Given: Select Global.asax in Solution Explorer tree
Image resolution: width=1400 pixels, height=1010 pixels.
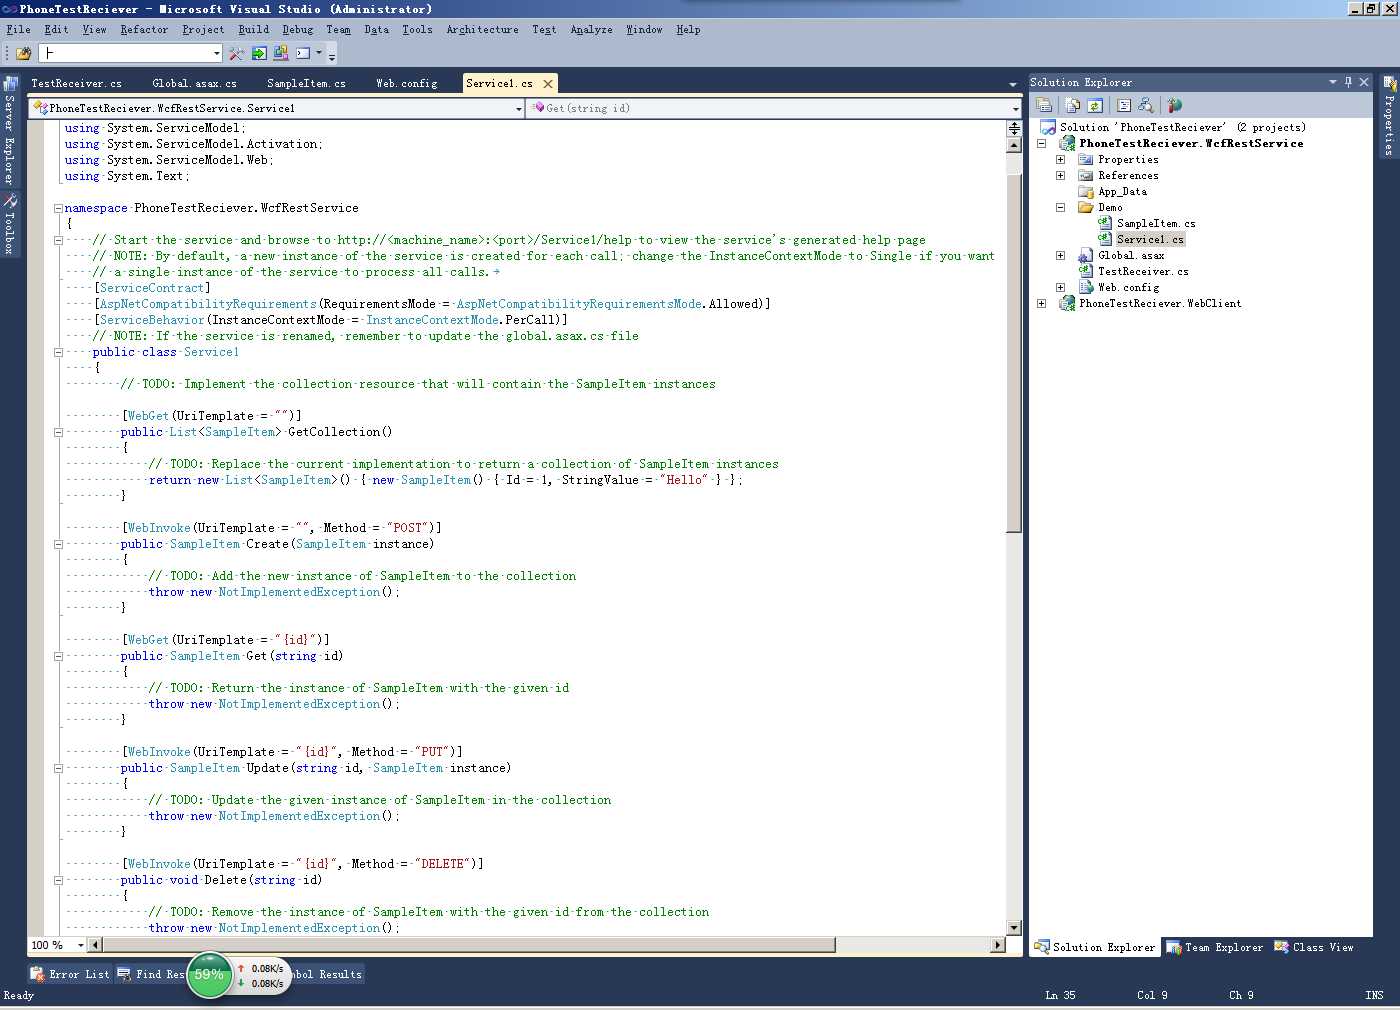Looking at the screenshot, I should 1131,255.
